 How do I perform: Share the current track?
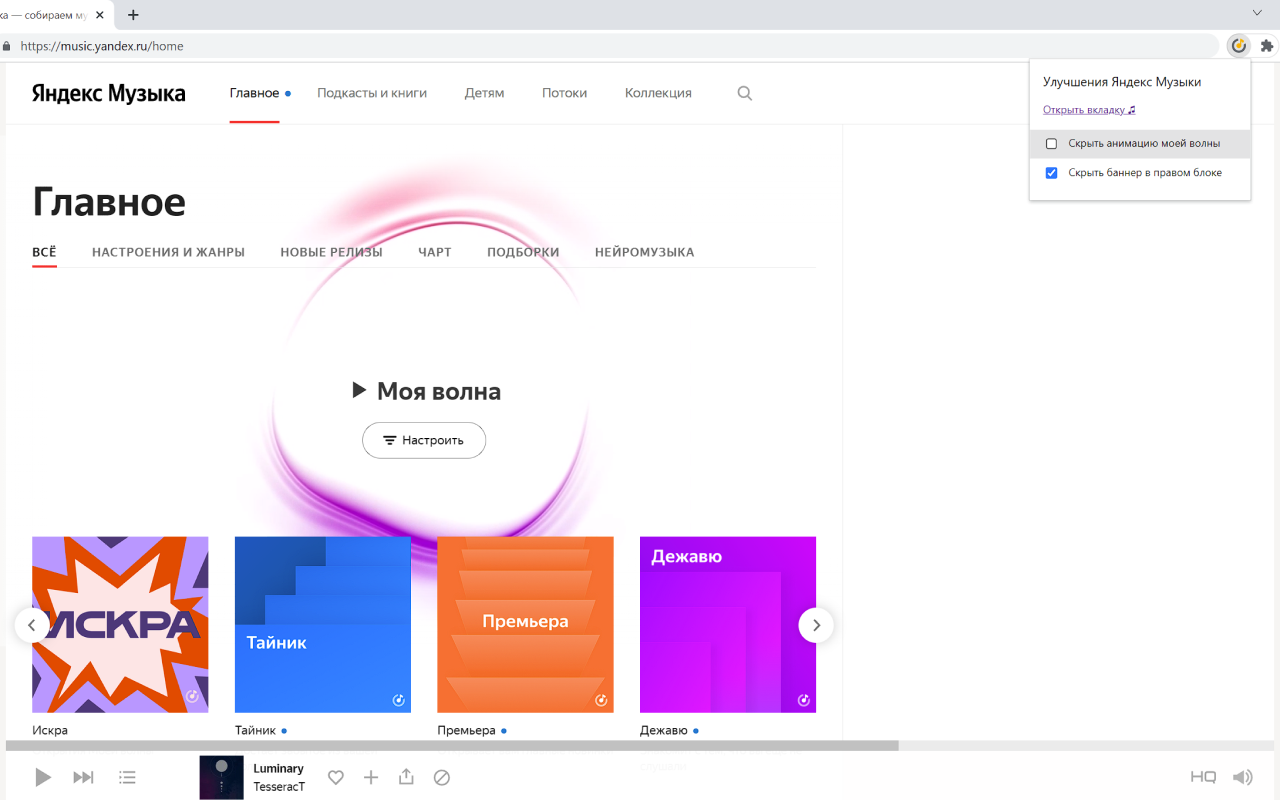point(406,776)
